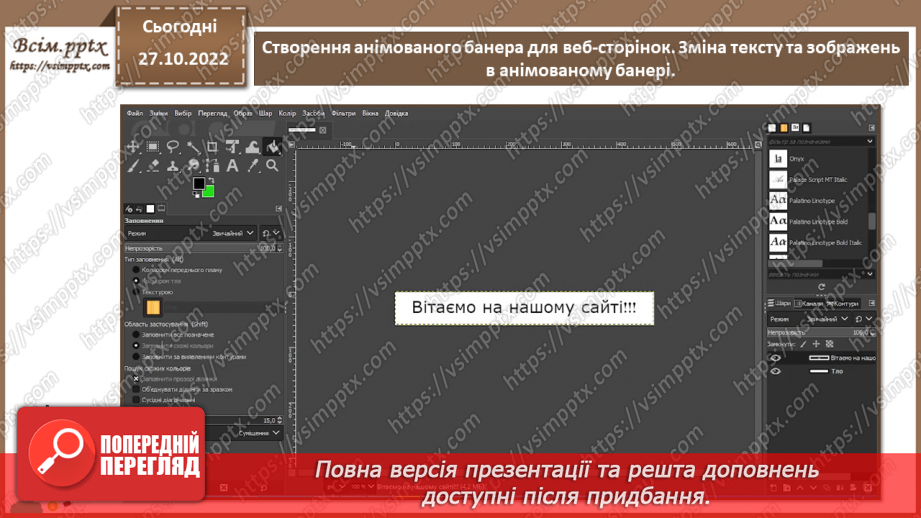Select the Eraser tool
Image resolution: width=921 pixels, height=518 pixels.
153,166
